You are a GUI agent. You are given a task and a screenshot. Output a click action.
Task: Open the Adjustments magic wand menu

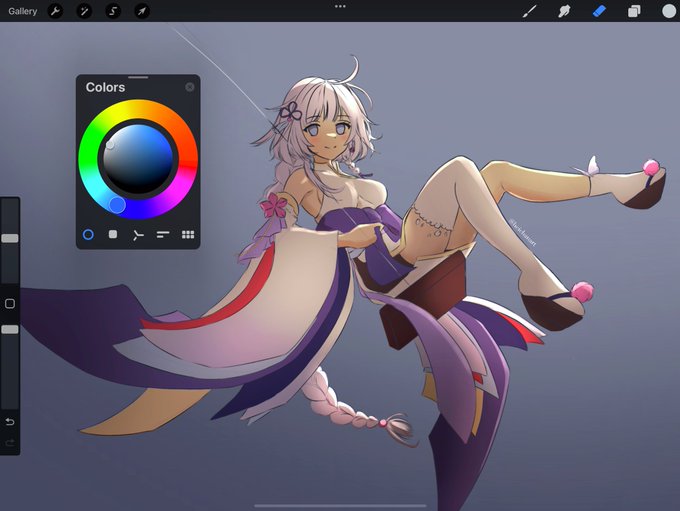tap(84, 11)
